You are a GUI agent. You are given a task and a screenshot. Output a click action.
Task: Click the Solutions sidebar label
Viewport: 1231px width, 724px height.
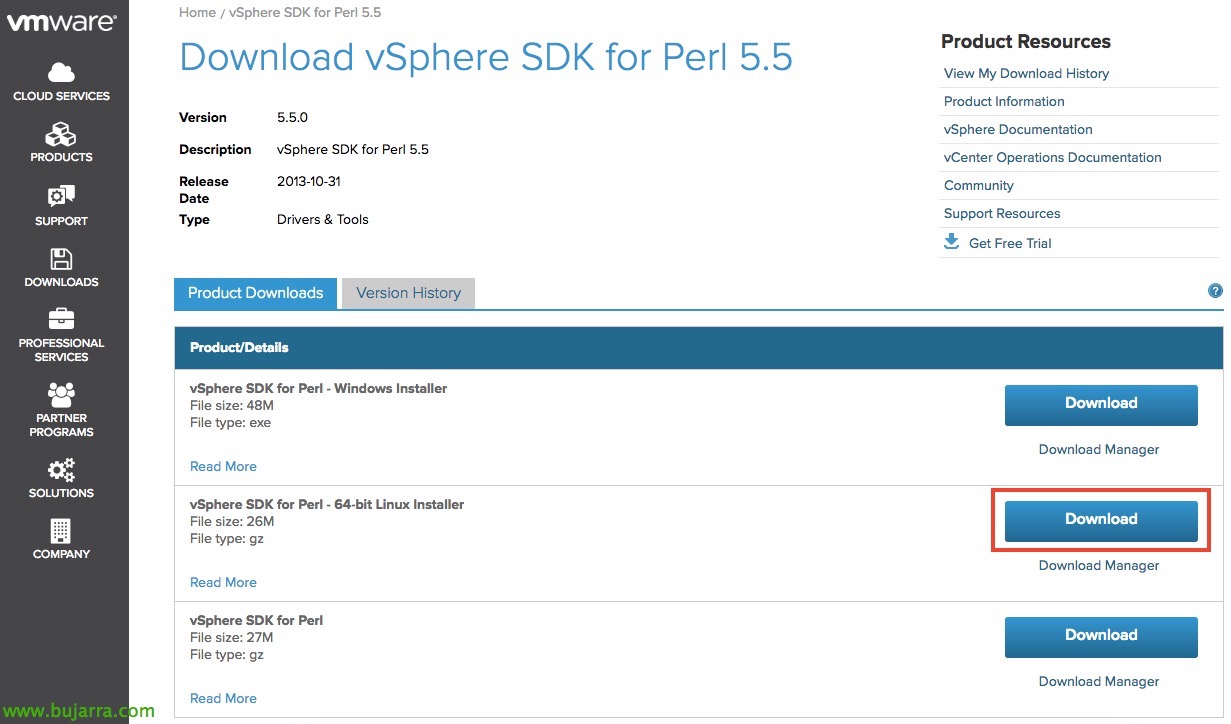click(x=61, y=494)
